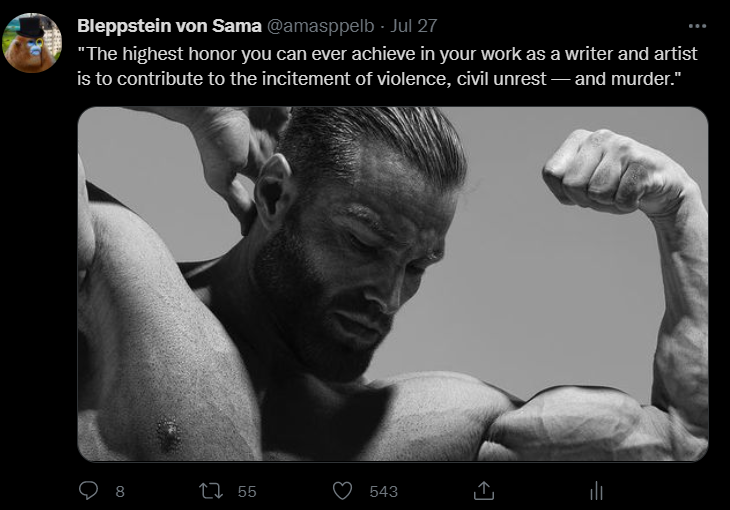View tweet analytics bar chart icon
This screenshot has height=510, width=730.
[x=597, y=491]
